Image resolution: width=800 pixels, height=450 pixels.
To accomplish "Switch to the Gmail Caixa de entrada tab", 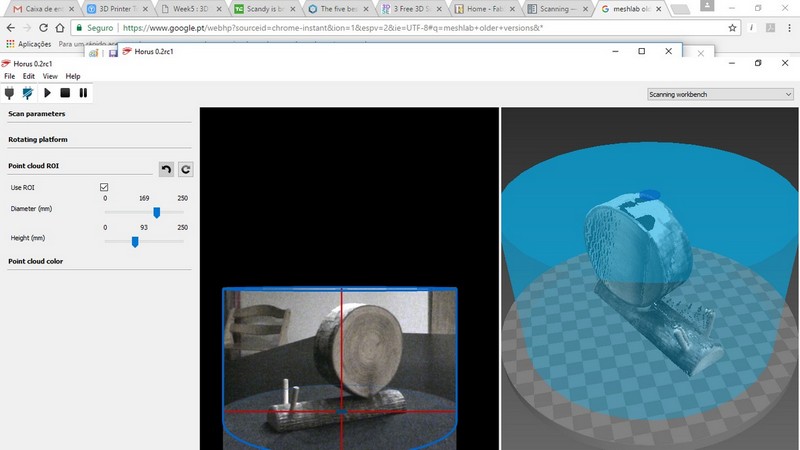I will click(43, 9).
